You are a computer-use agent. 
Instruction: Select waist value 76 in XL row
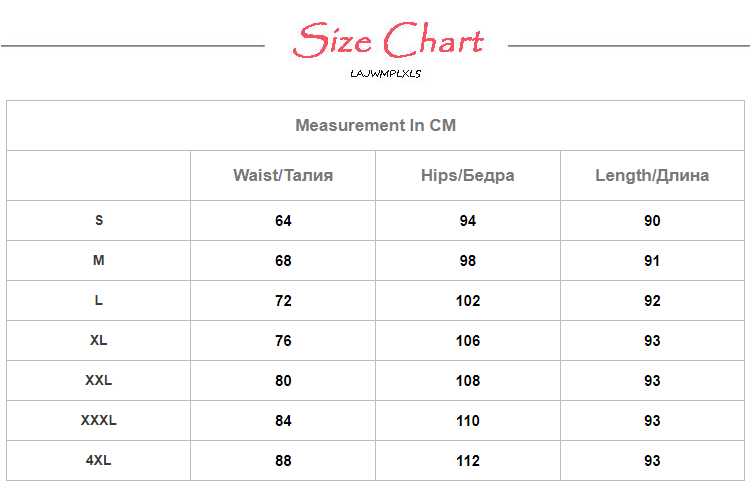(283, 341)
